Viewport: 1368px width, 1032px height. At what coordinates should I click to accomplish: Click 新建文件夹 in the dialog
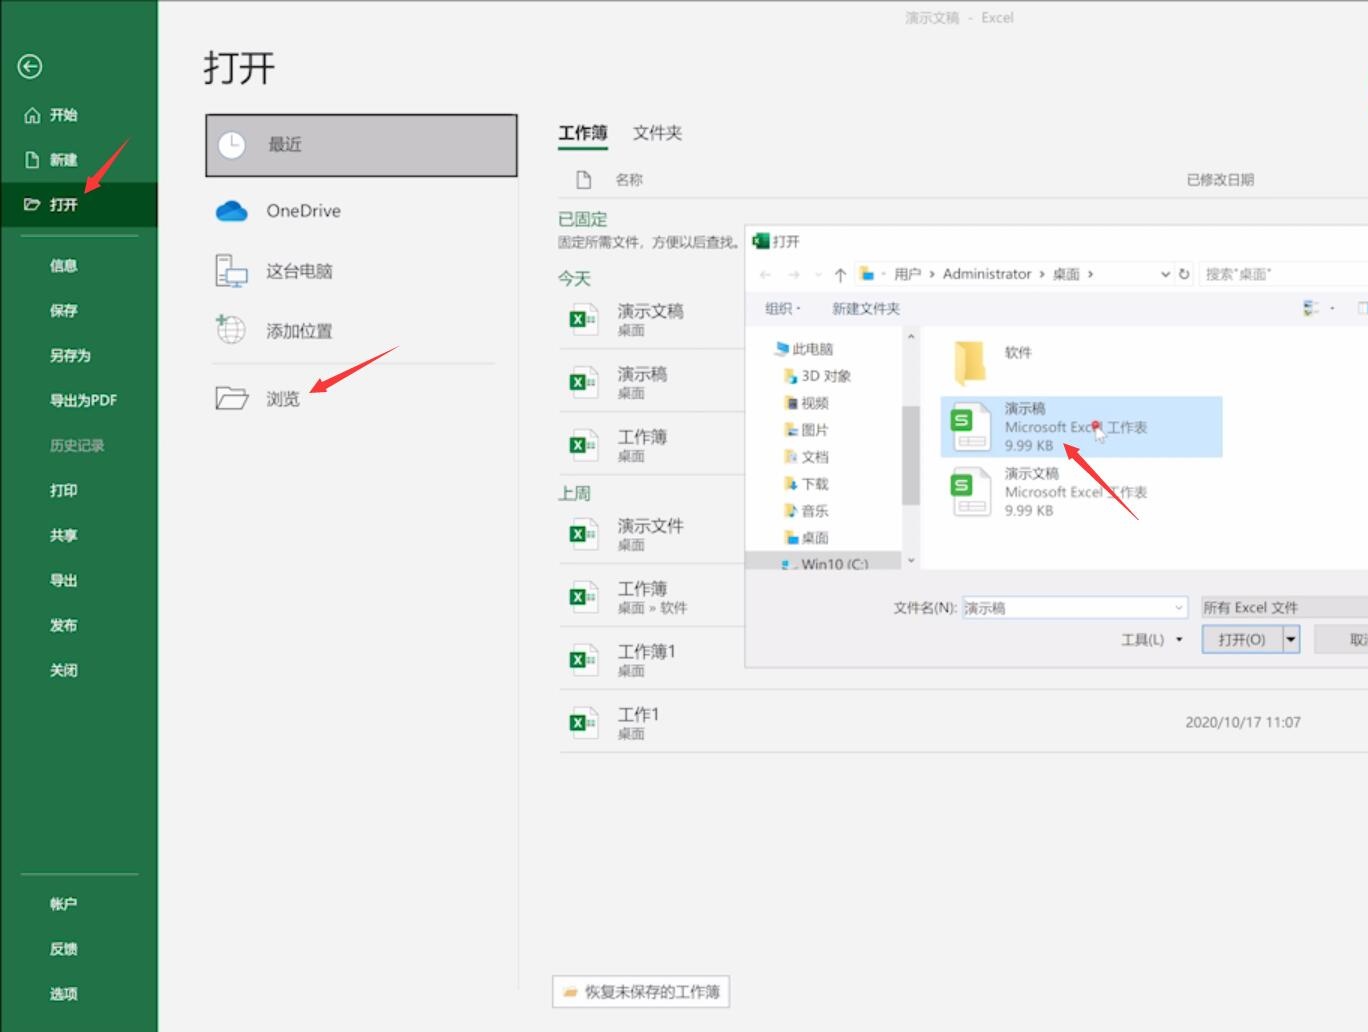coord(866,309)
